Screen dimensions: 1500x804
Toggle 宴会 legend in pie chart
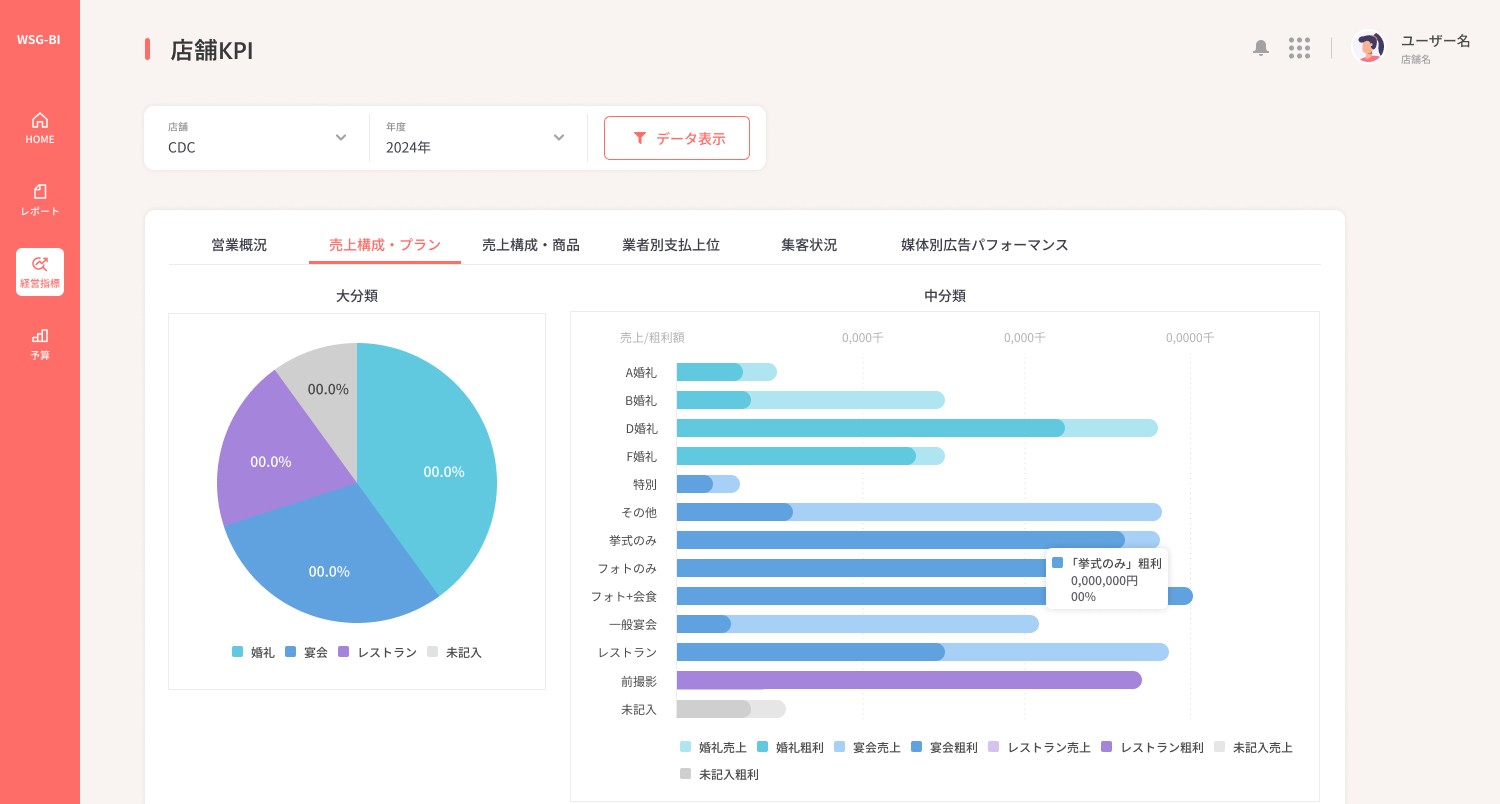(x=306, y=652)
